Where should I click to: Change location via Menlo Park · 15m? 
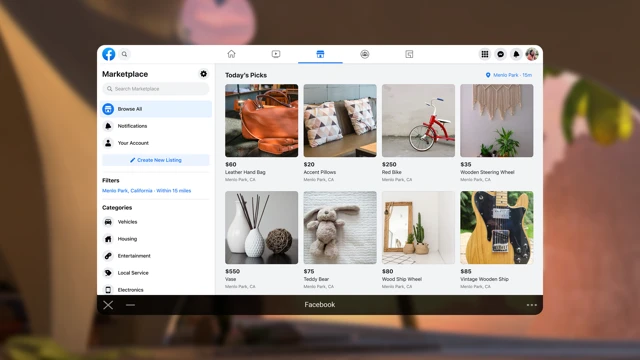(x=509, y=75)
